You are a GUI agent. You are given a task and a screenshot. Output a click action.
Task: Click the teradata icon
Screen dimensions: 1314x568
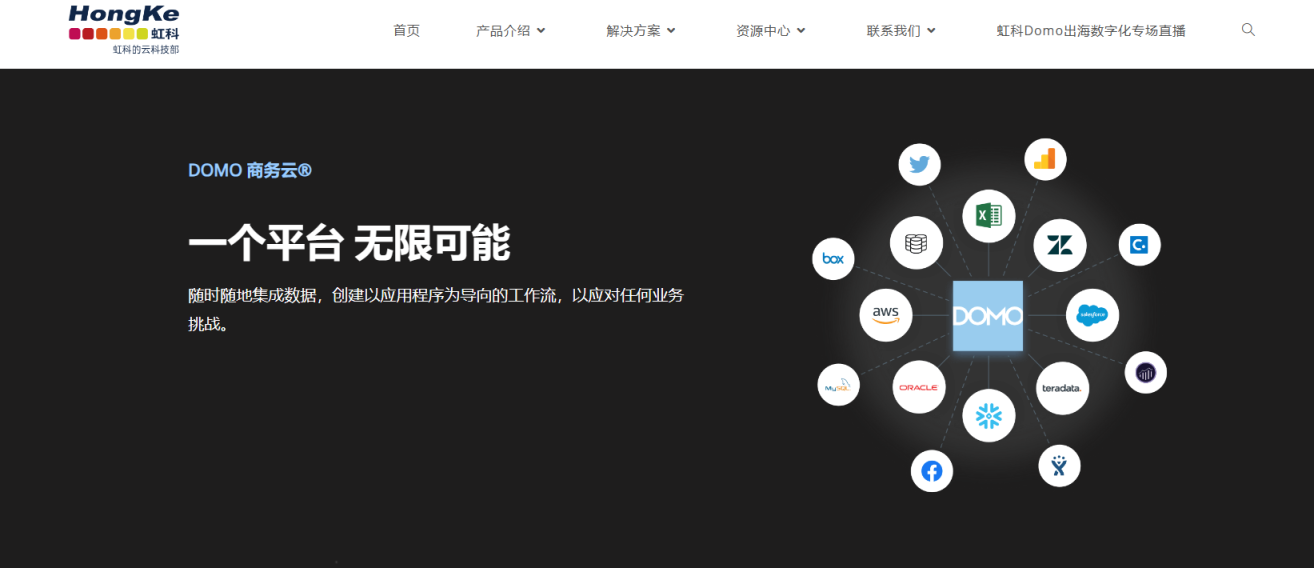(x=1062, y=388)
